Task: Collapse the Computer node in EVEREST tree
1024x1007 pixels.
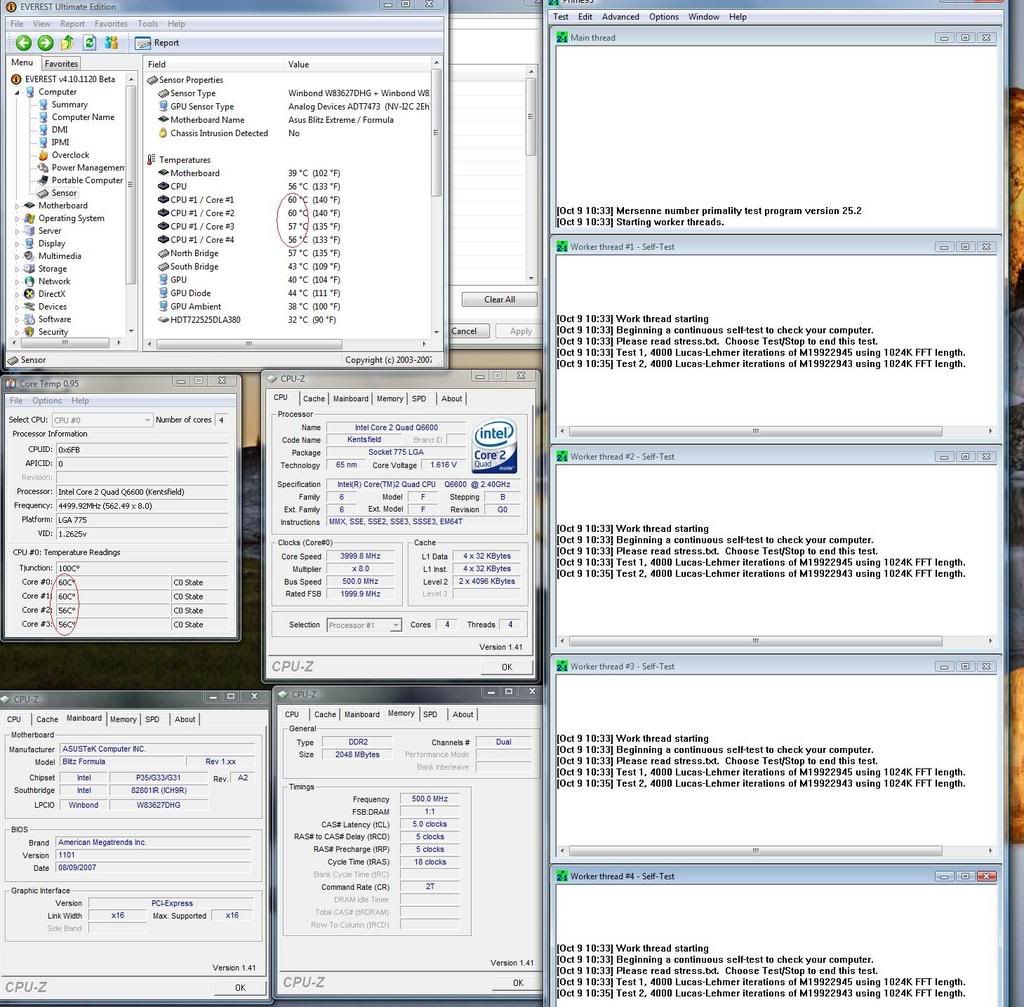Action: [x=17, y=93]
